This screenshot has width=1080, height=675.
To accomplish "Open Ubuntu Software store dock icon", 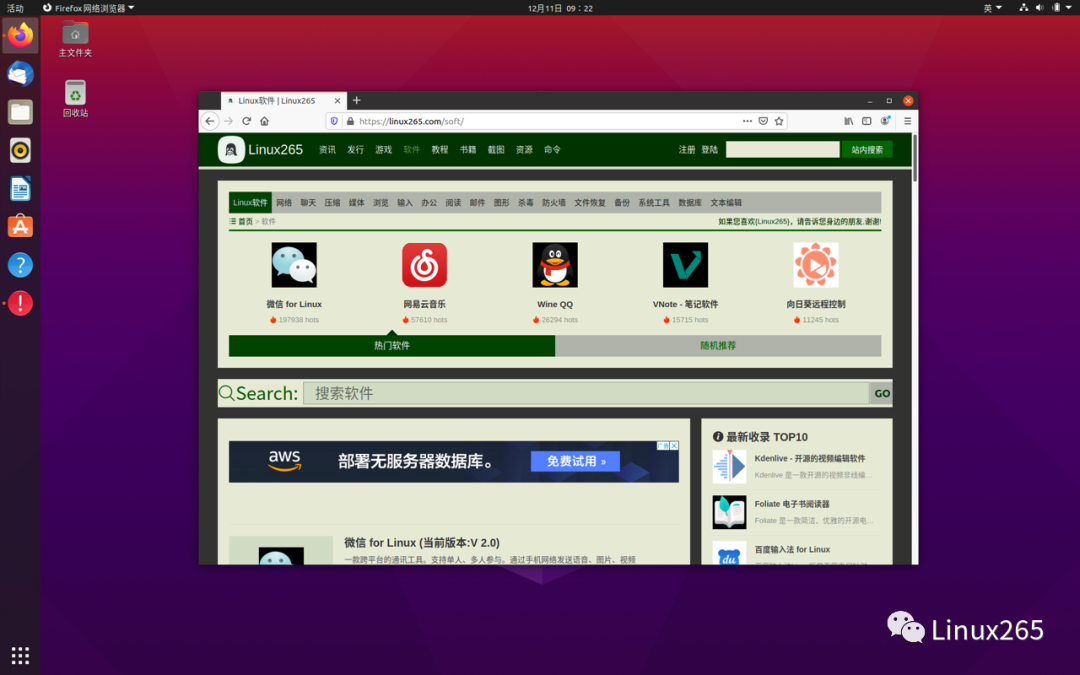I will [x=20, y=227].
